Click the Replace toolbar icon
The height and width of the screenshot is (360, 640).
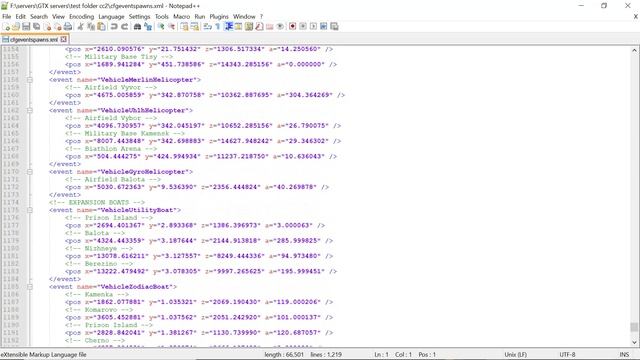[148, 27]
